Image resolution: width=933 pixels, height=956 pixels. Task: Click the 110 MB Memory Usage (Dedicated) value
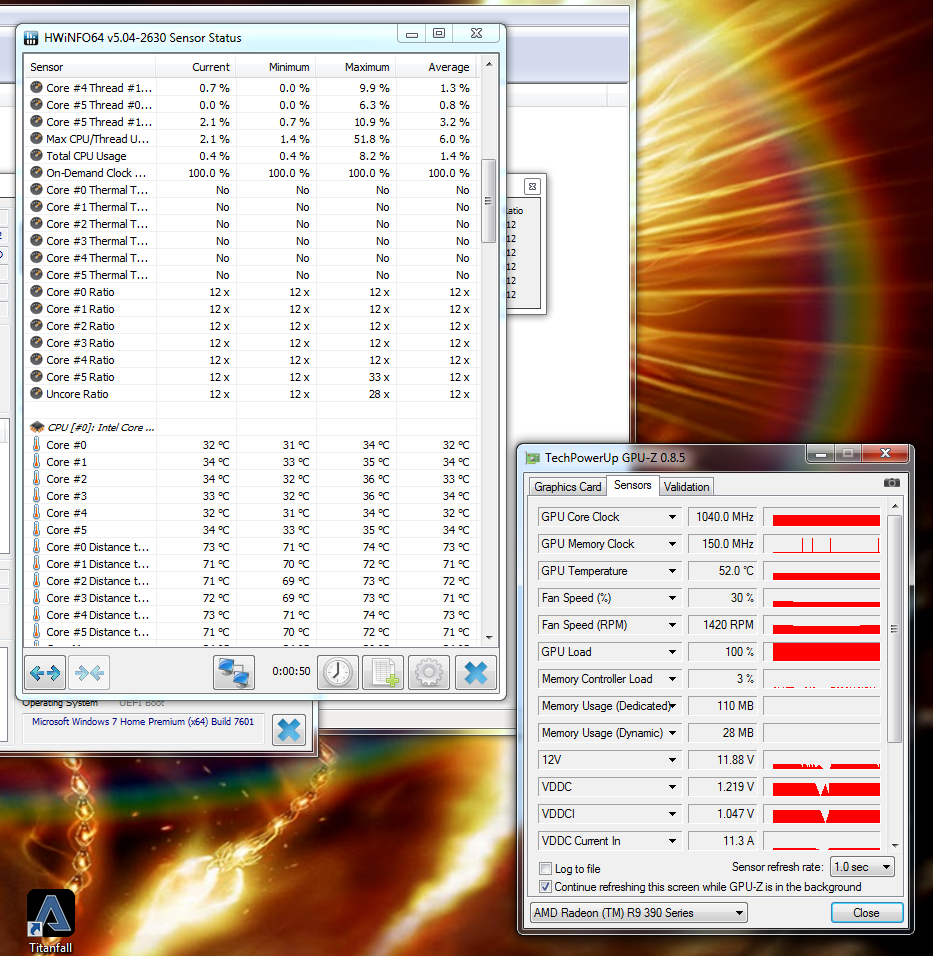[723, 706]
